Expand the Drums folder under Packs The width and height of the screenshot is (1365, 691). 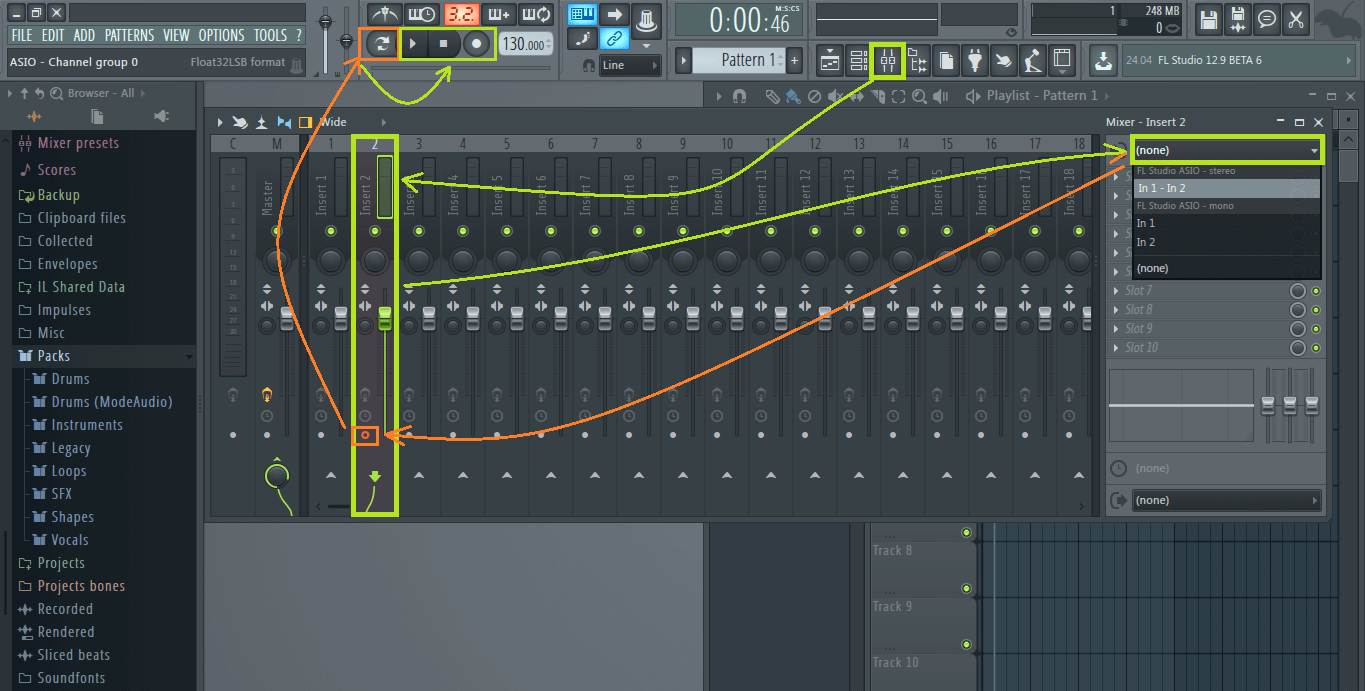(x=70, y=379)
